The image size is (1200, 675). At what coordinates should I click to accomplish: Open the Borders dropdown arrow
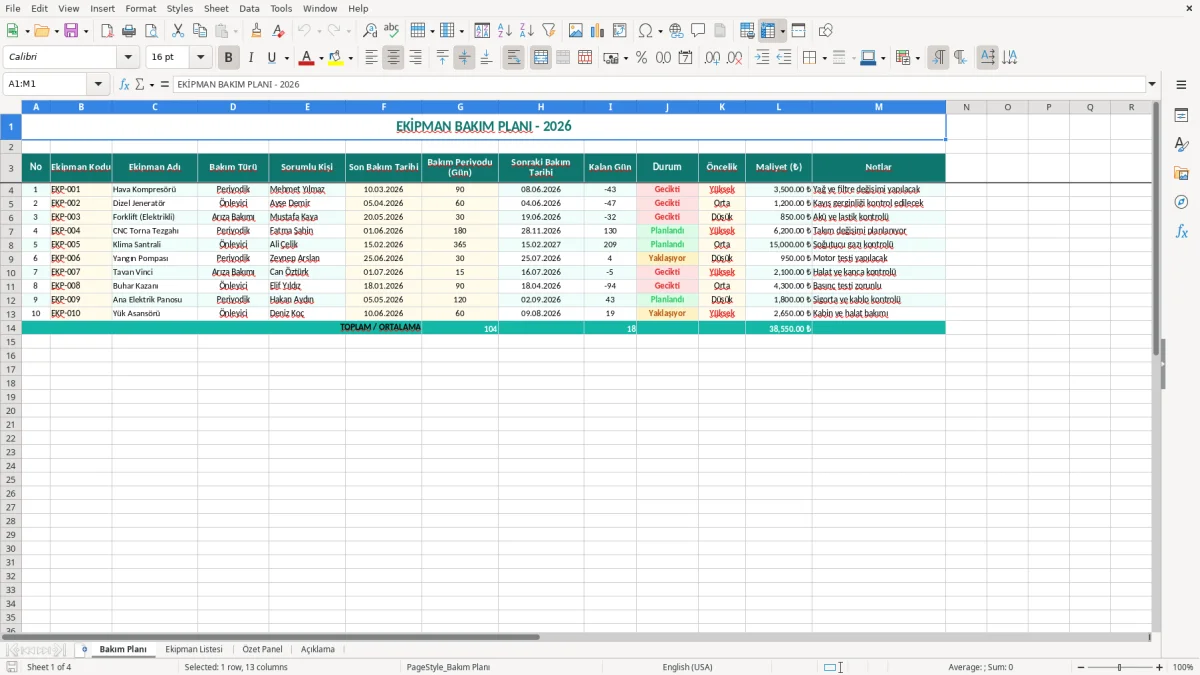(824, 58)
